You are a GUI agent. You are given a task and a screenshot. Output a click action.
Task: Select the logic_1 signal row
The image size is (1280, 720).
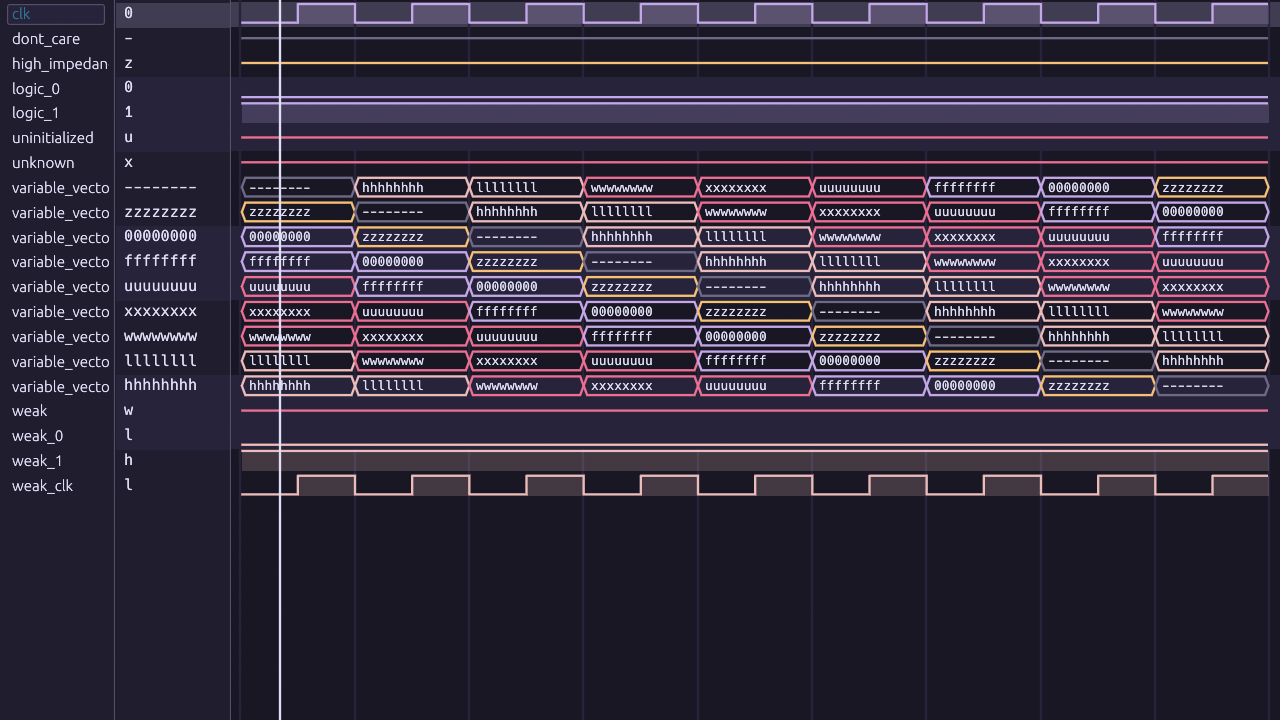click(36, 113)
